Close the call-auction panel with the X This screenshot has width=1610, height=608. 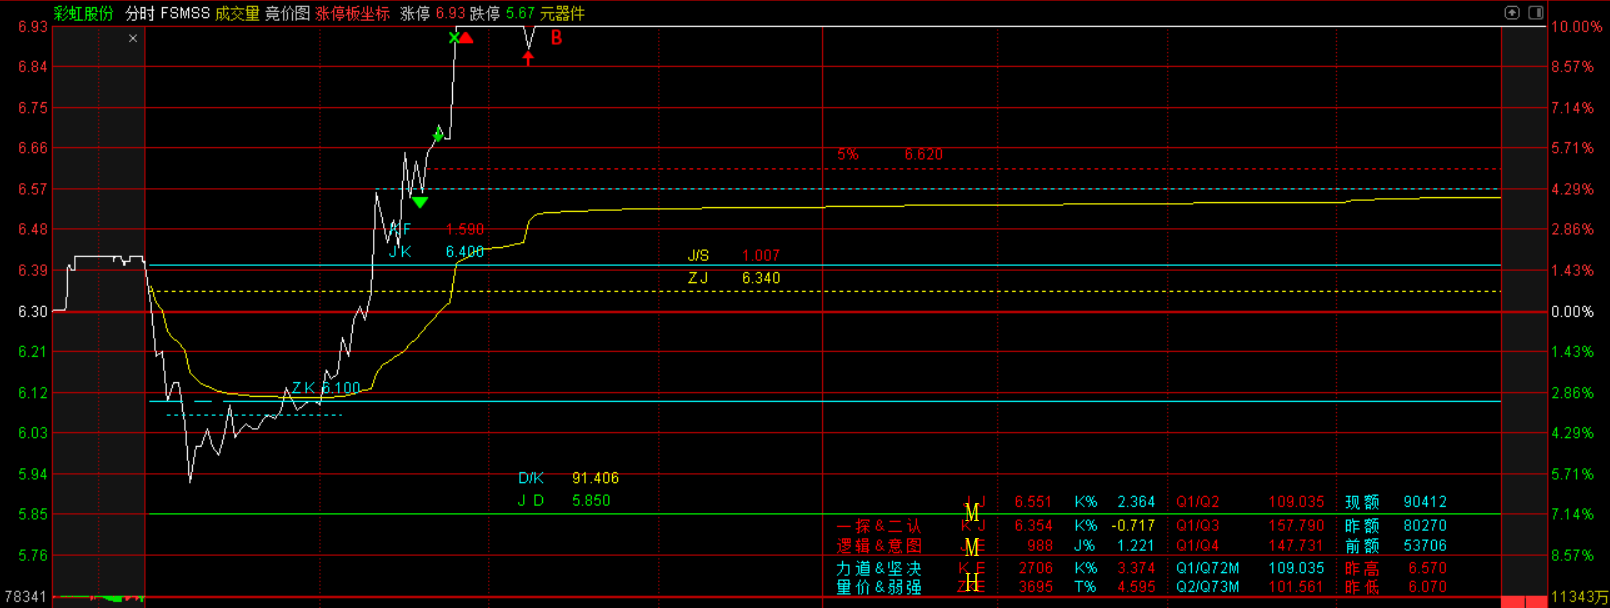click(133, 38)
